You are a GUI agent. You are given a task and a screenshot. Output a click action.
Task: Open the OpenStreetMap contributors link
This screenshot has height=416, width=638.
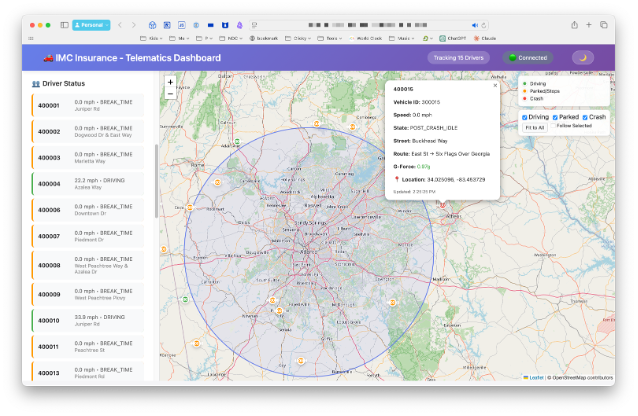(582, 378)
